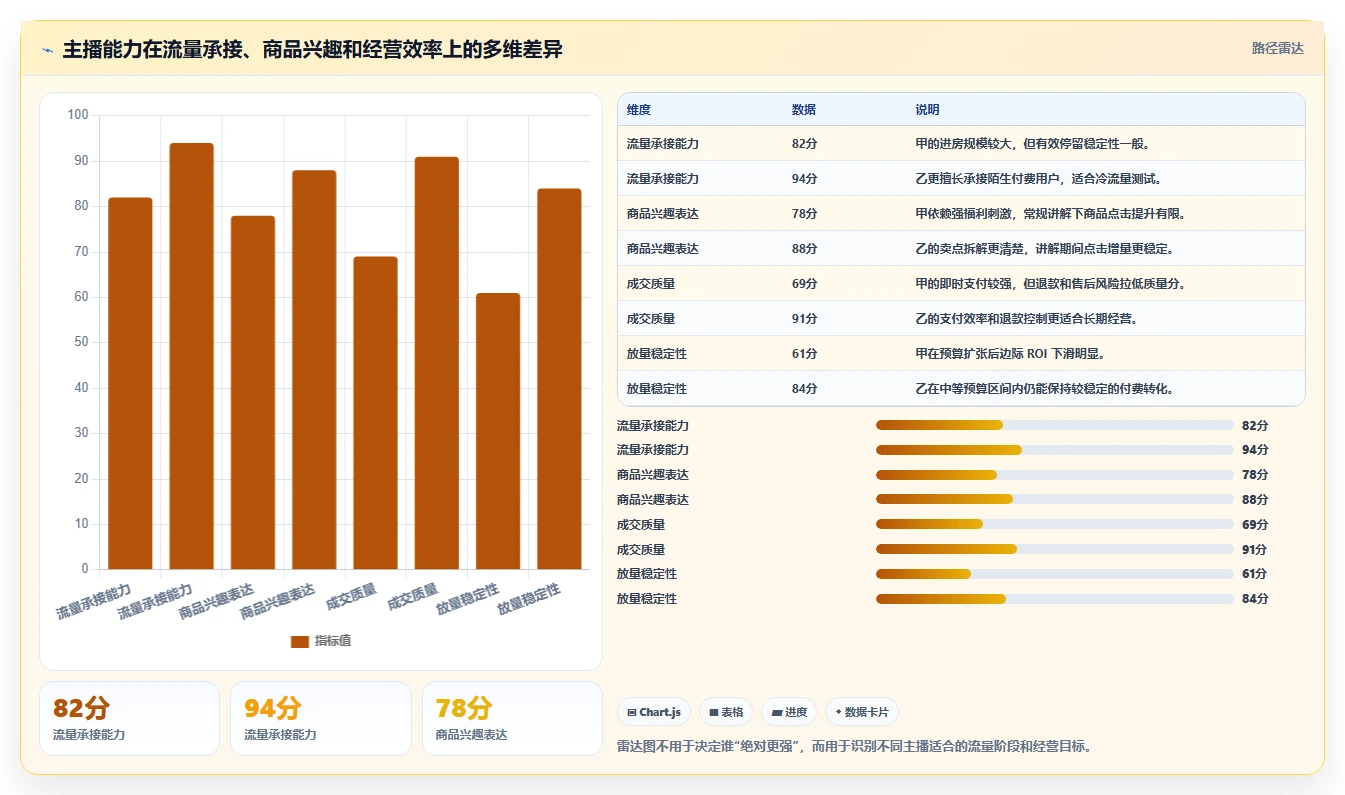Viewport: 1345px width, 795px height.
Task: Click the shortest bar in the bar chart
Action: 498,431
